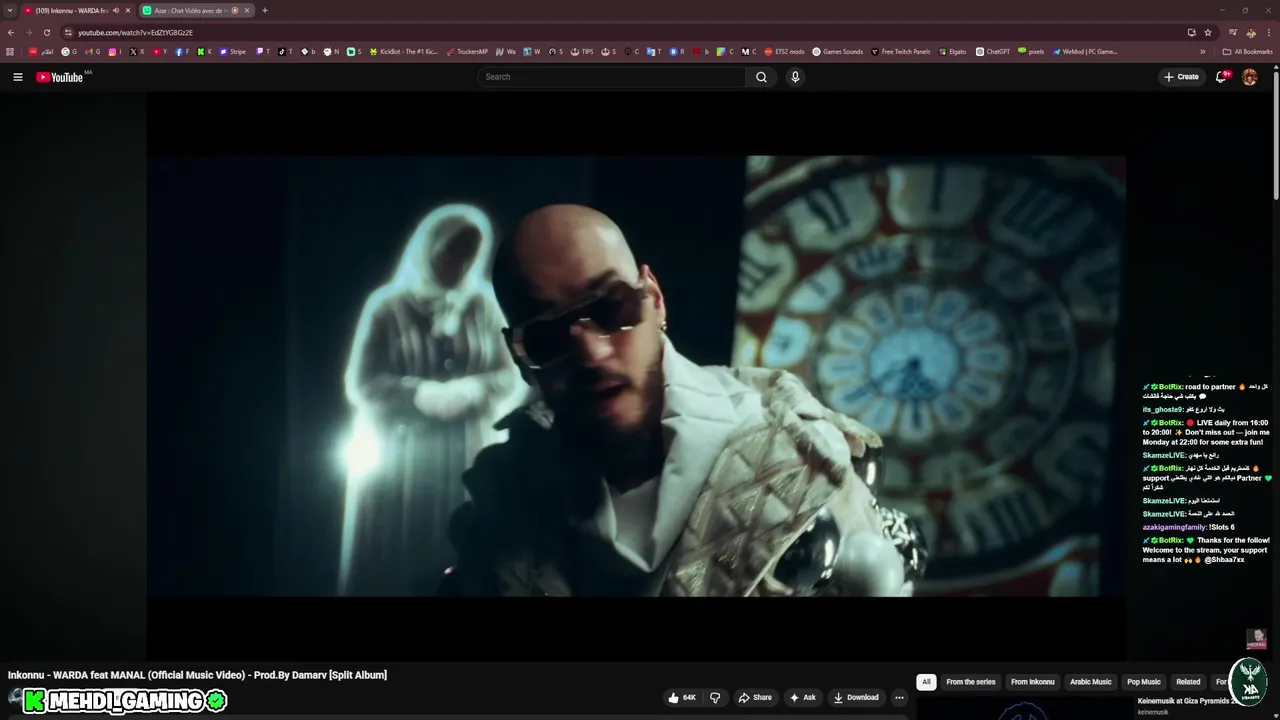
Task: Filter suggestions by From the series
Action: point(971,682)
